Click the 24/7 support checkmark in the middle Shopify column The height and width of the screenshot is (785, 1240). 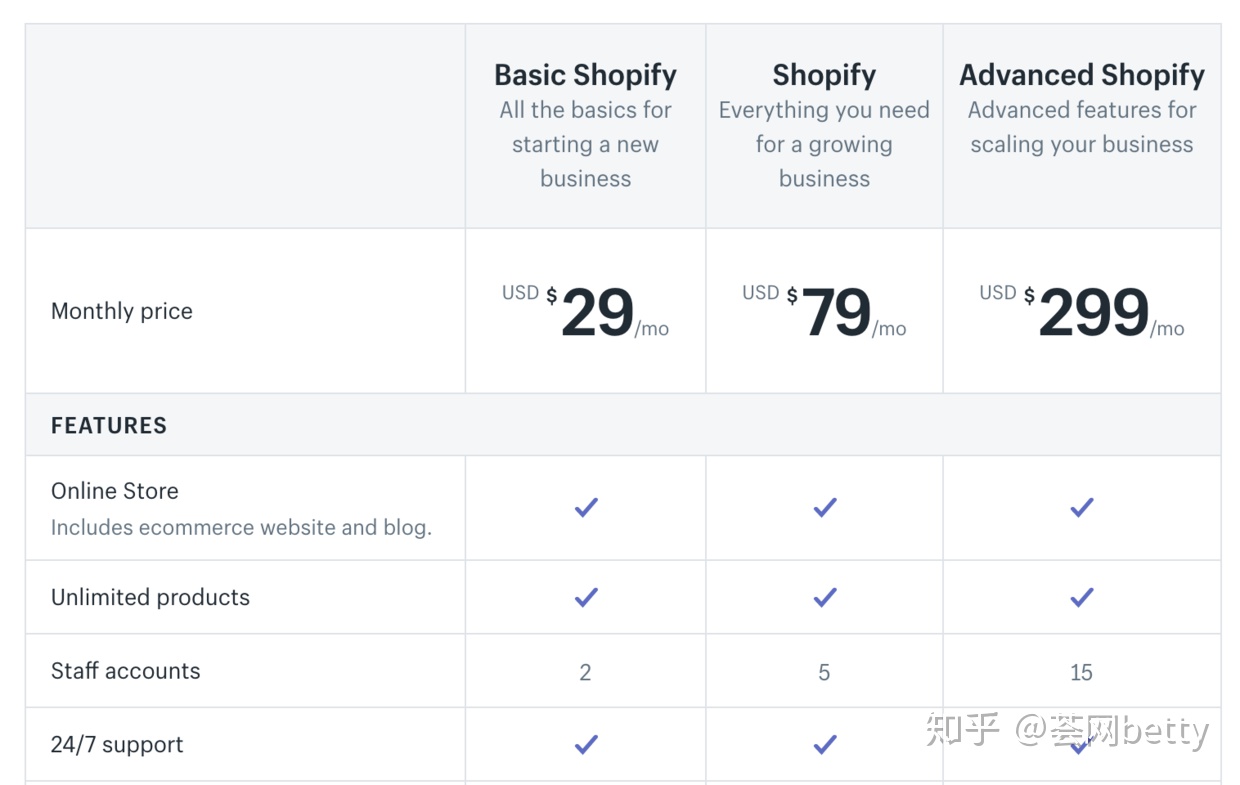pyautogui.click(x=824, y=744)
